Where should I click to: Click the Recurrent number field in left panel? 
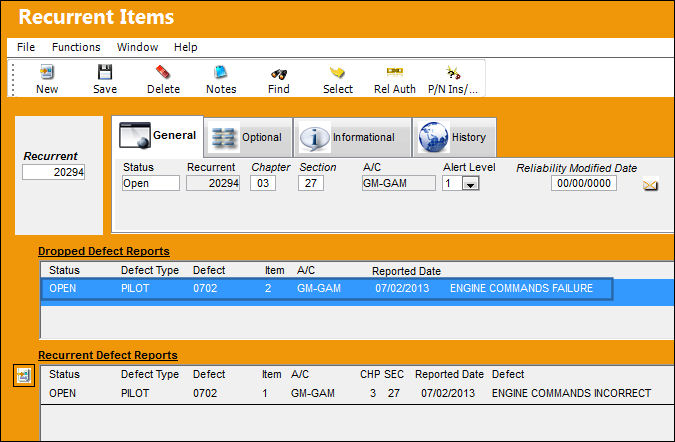[53, 172]
